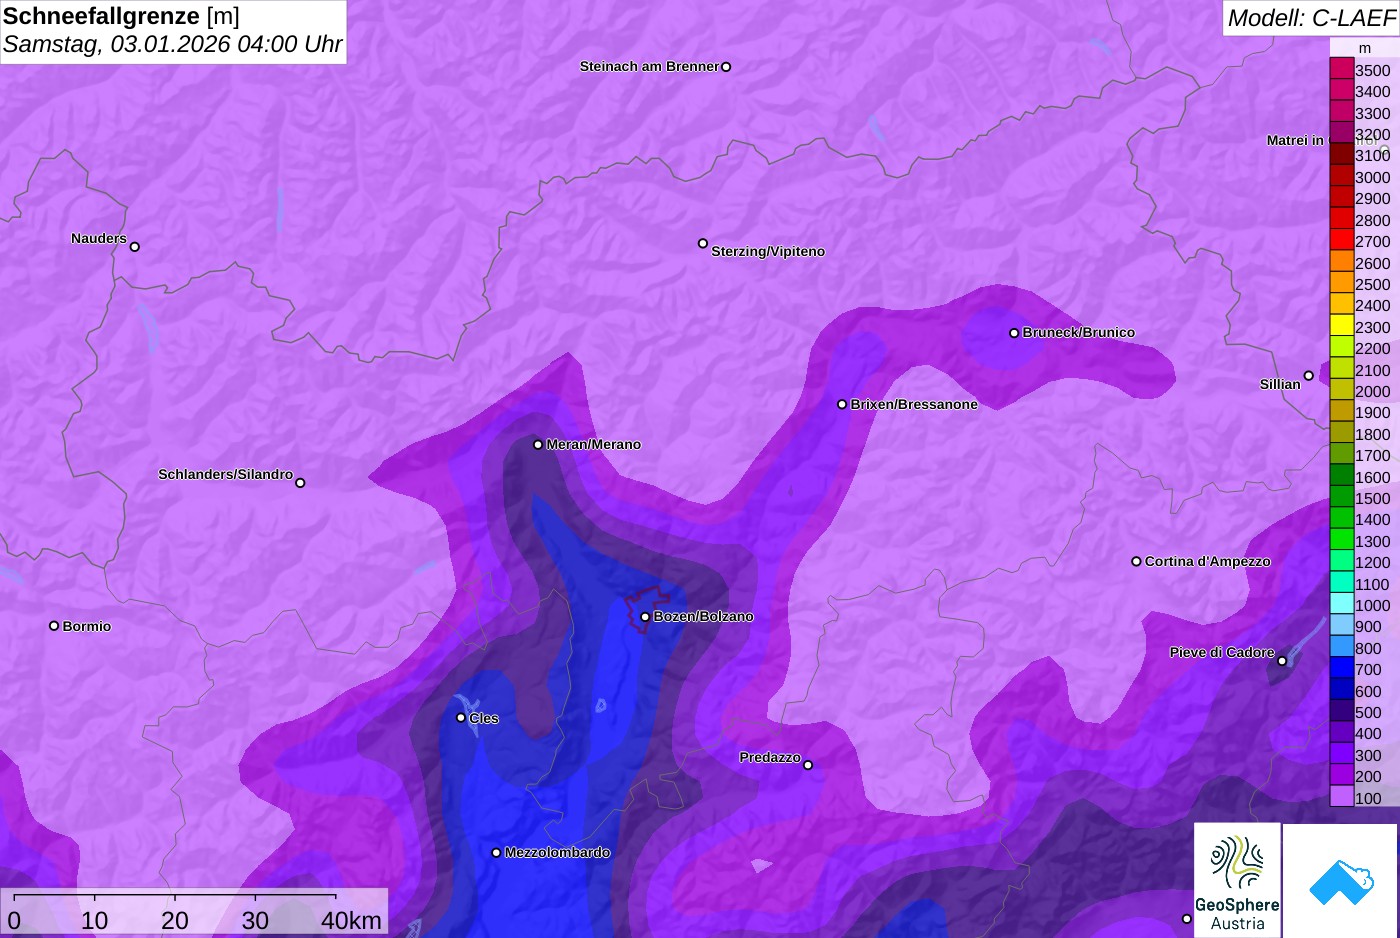
Task: Click the date Samstag, 03.01.2026 04:00 Uhr
Action: click(172, 44)
